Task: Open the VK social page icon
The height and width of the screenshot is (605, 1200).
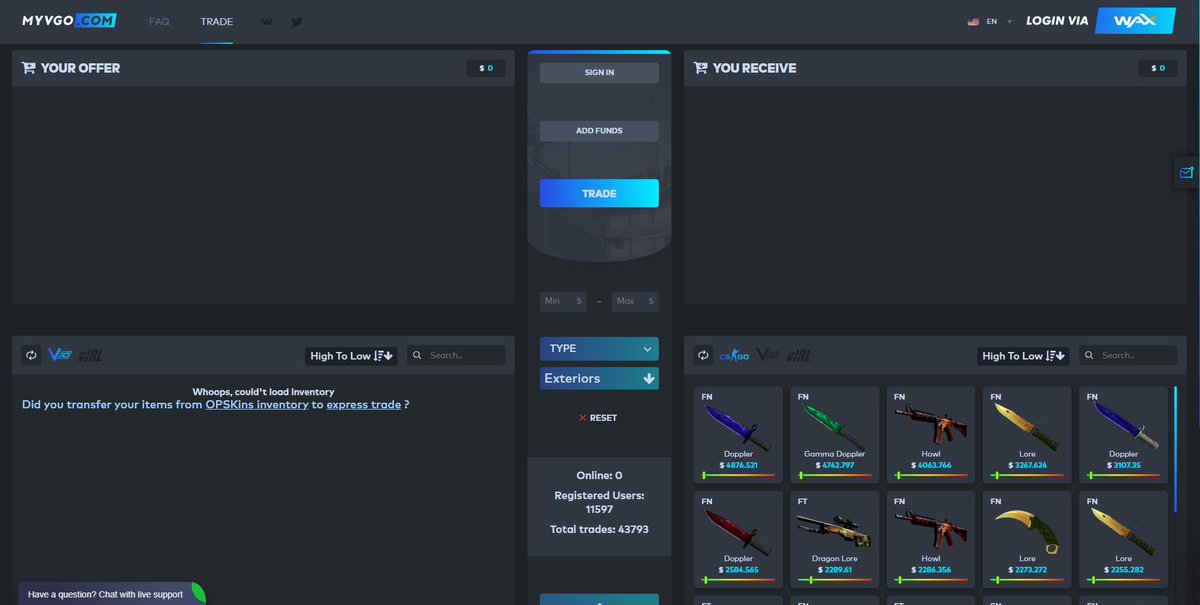Action: point(266,21)
